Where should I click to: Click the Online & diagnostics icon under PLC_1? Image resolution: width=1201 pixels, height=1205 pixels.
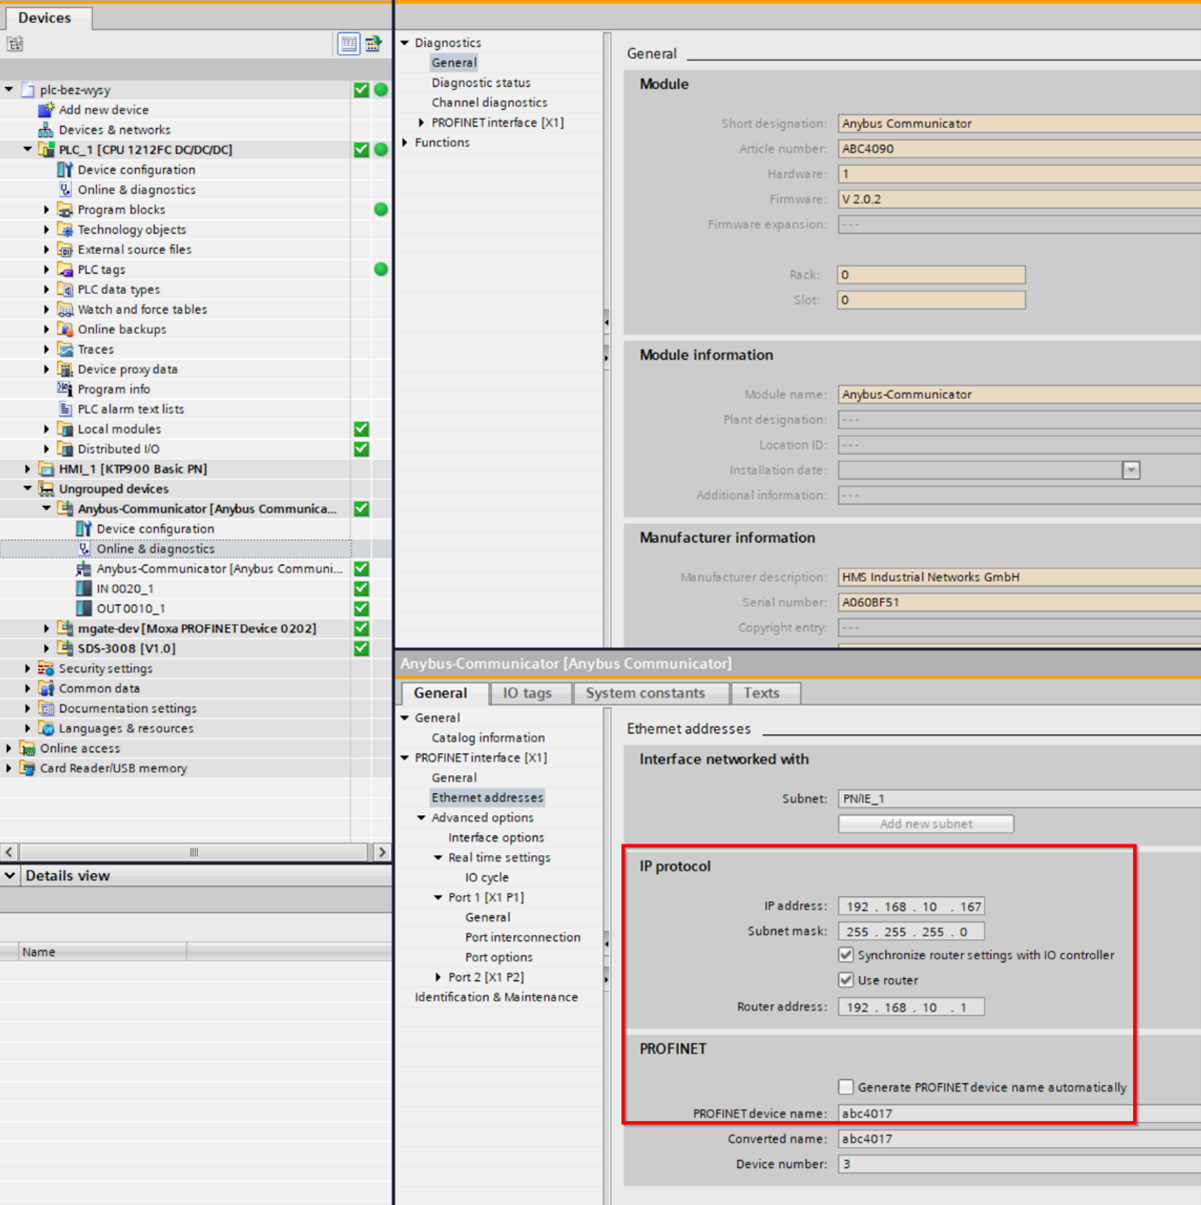pyautogui.click(x=65, y=190)
